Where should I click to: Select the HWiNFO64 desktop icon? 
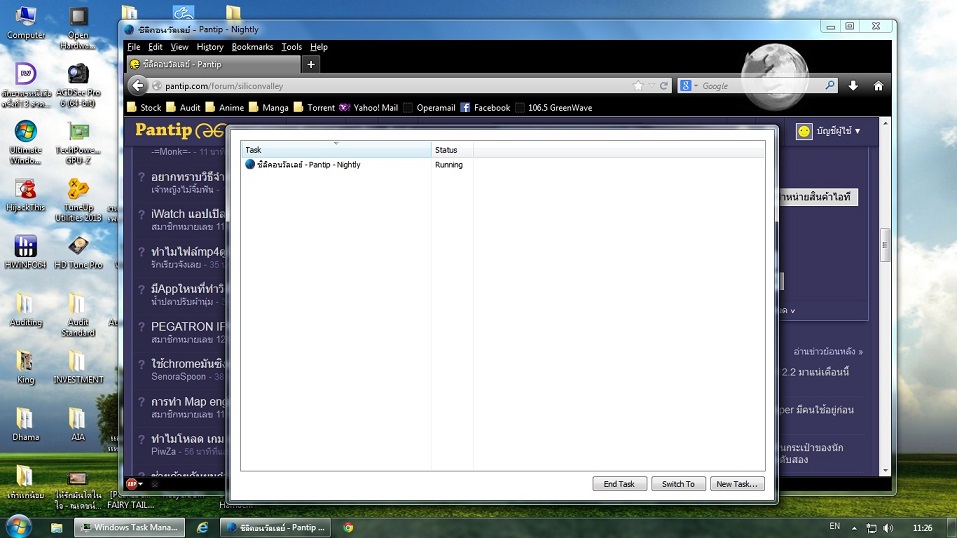[x=26, y=252]
